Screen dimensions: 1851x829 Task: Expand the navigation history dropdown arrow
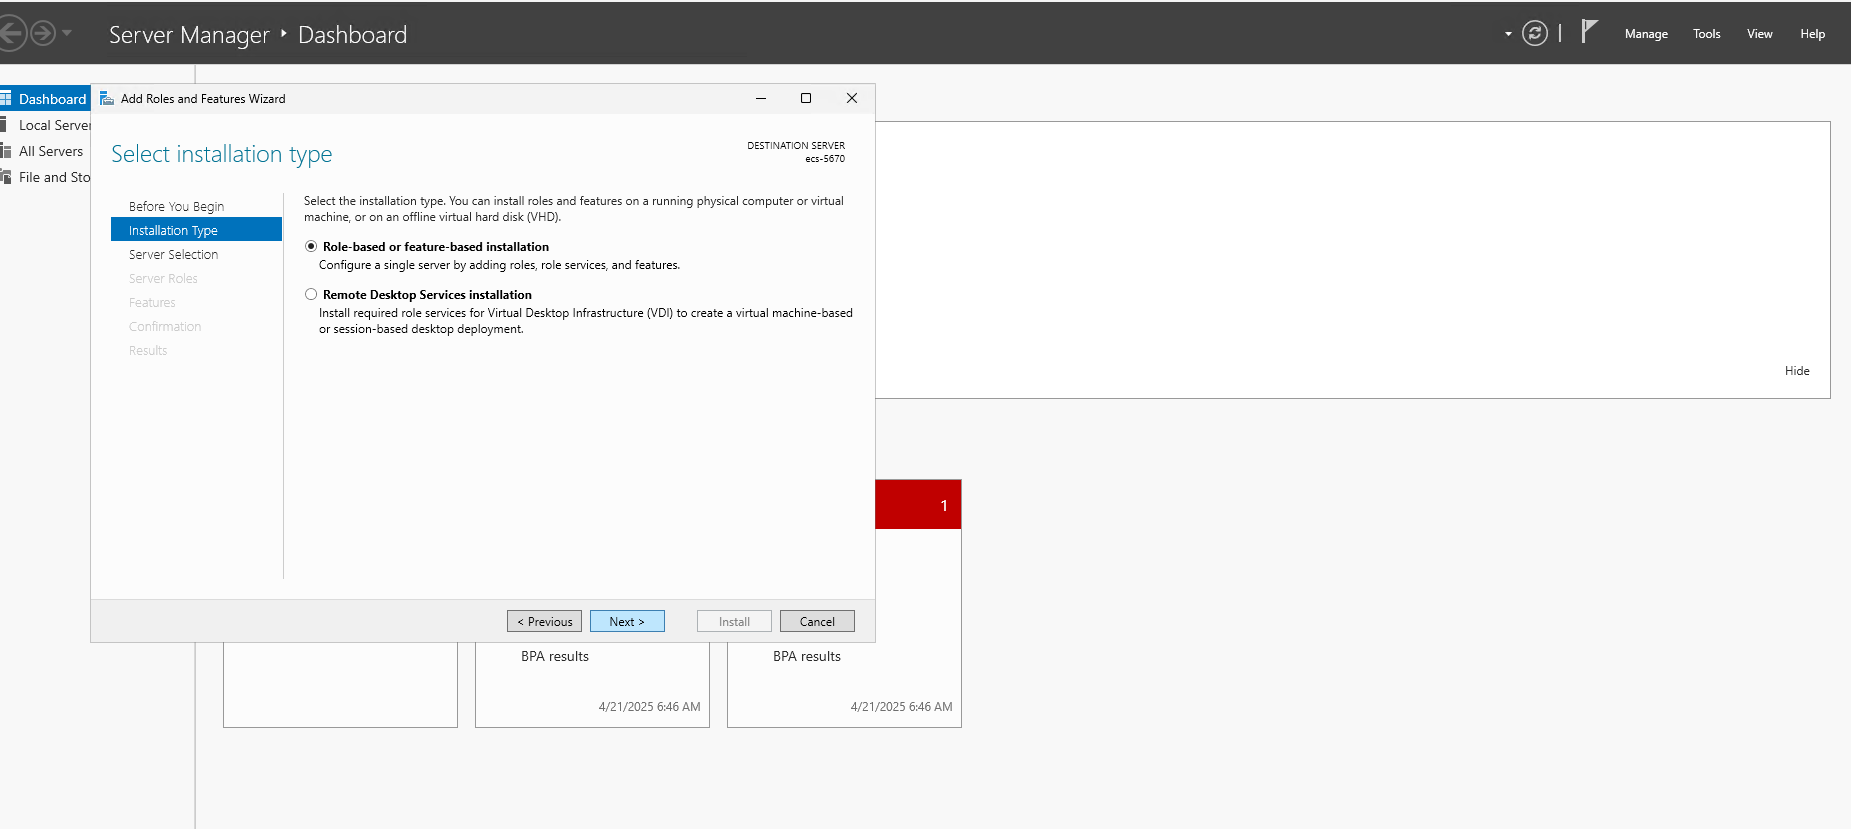(x=67, y=34)
